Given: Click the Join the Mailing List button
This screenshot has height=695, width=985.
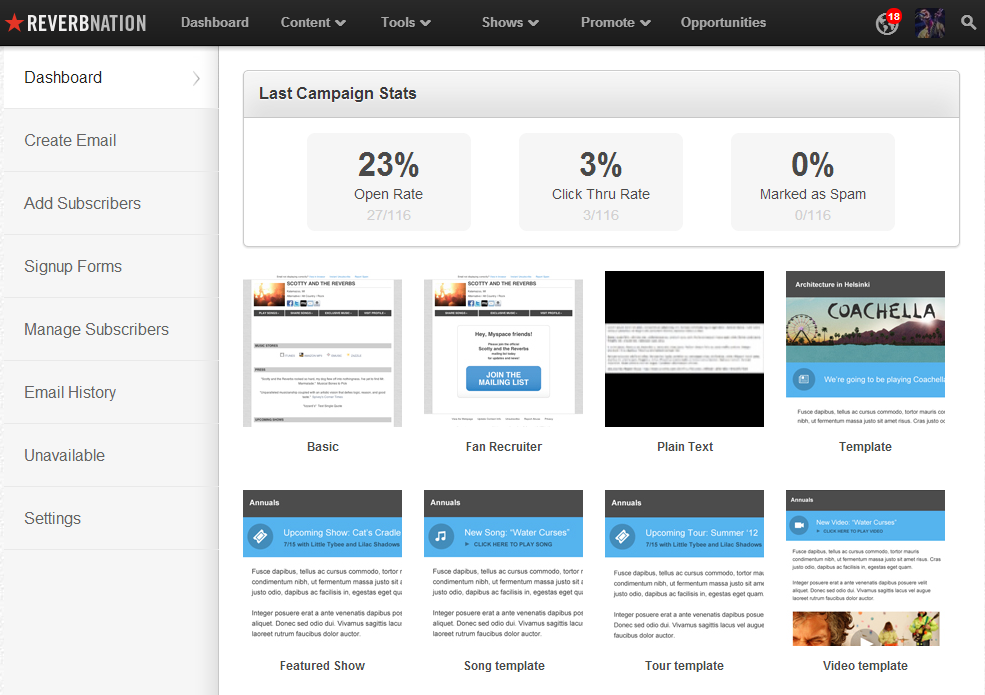Looking at the screenshot, I should pyautogui.click(x=503, y=379).
